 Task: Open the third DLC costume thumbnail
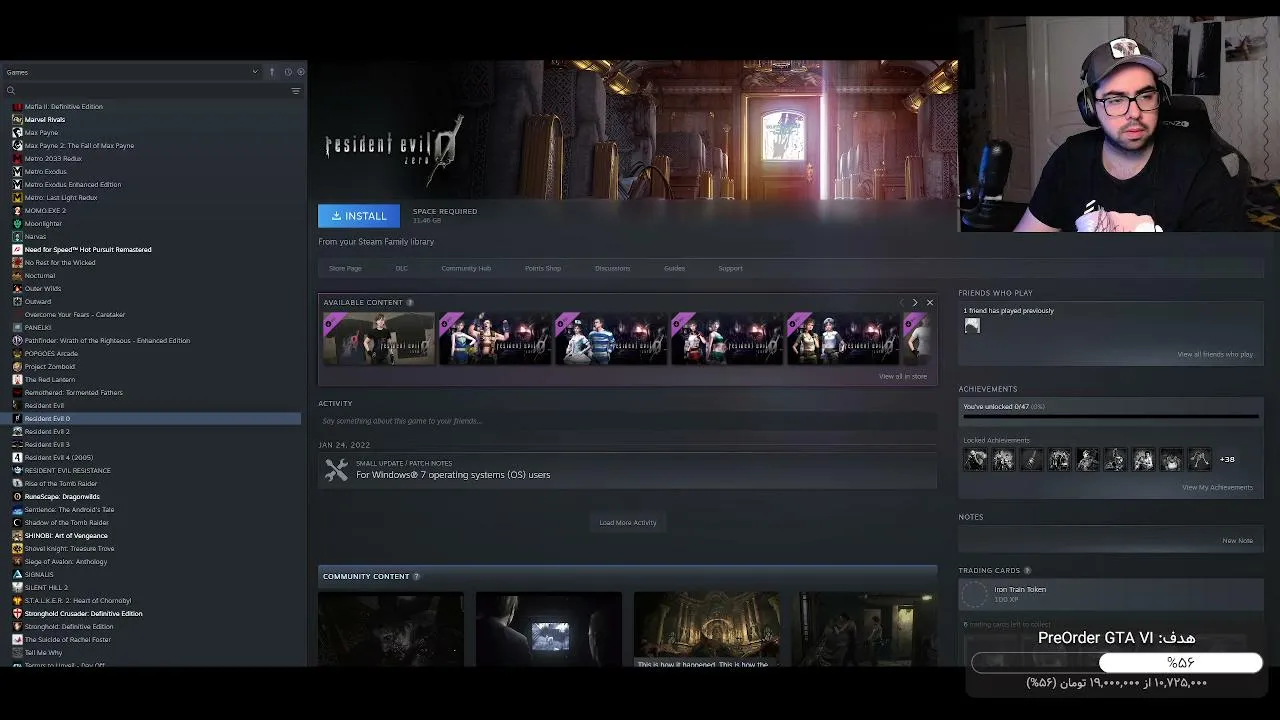611,338
